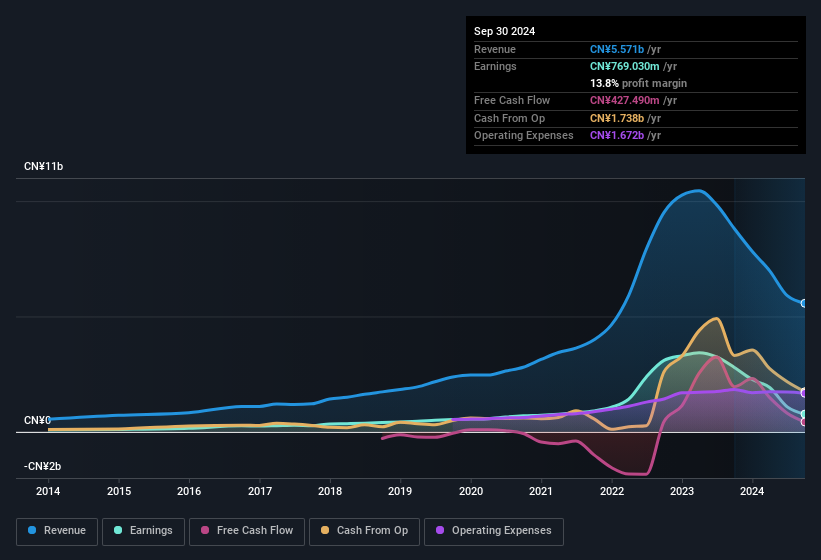
Task: Click the CN¥11b y-axis label
Action: 43,166
